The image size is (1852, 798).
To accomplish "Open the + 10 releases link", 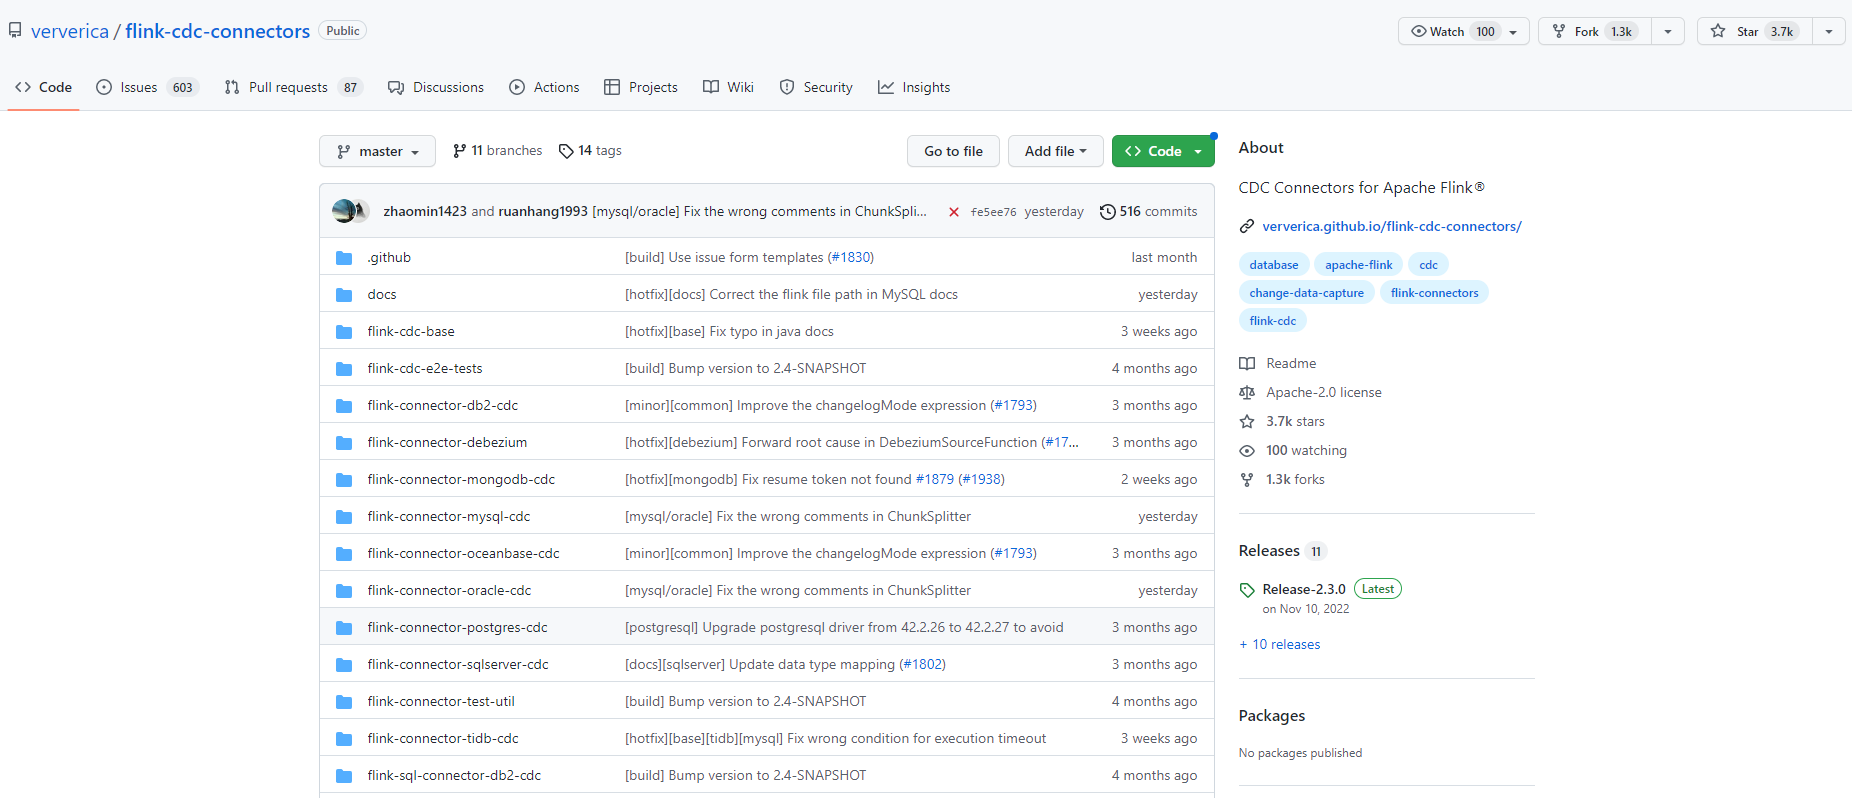I will pyautogui.click(x=1280, y=645).
